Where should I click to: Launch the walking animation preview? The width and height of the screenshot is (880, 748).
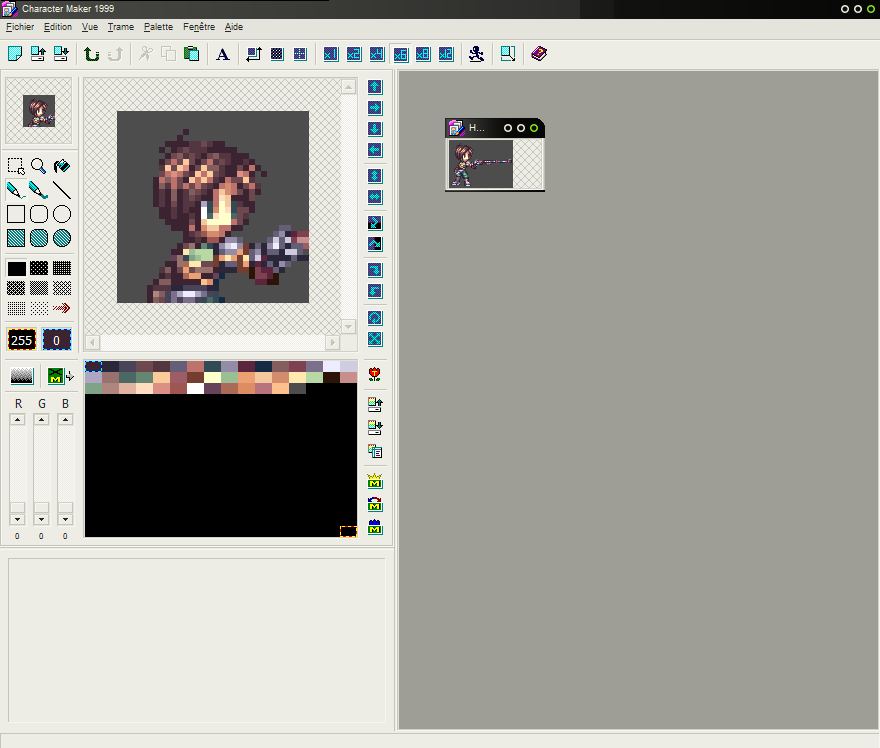click(x=476, y=54)
